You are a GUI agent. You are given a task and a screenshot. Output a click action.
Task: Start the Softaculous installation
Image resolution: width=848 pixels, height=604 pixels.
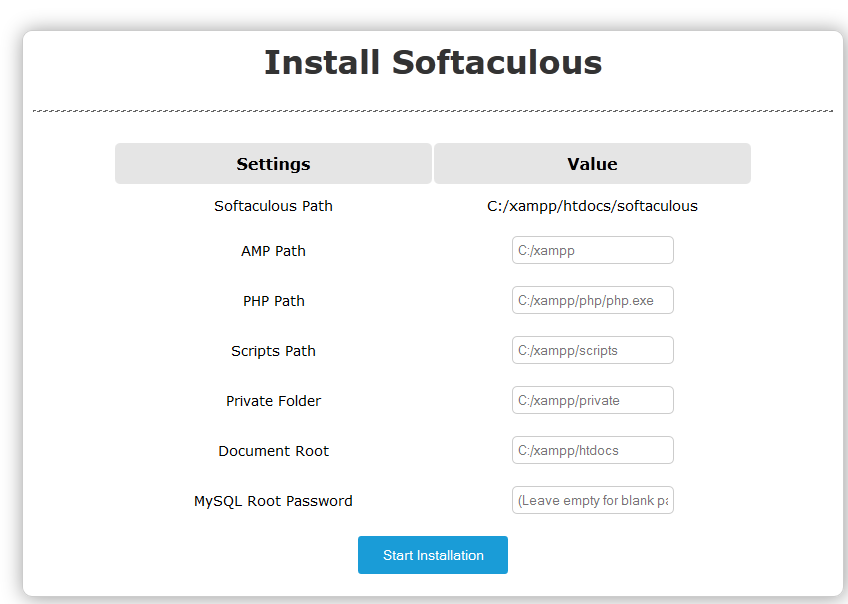433,555
